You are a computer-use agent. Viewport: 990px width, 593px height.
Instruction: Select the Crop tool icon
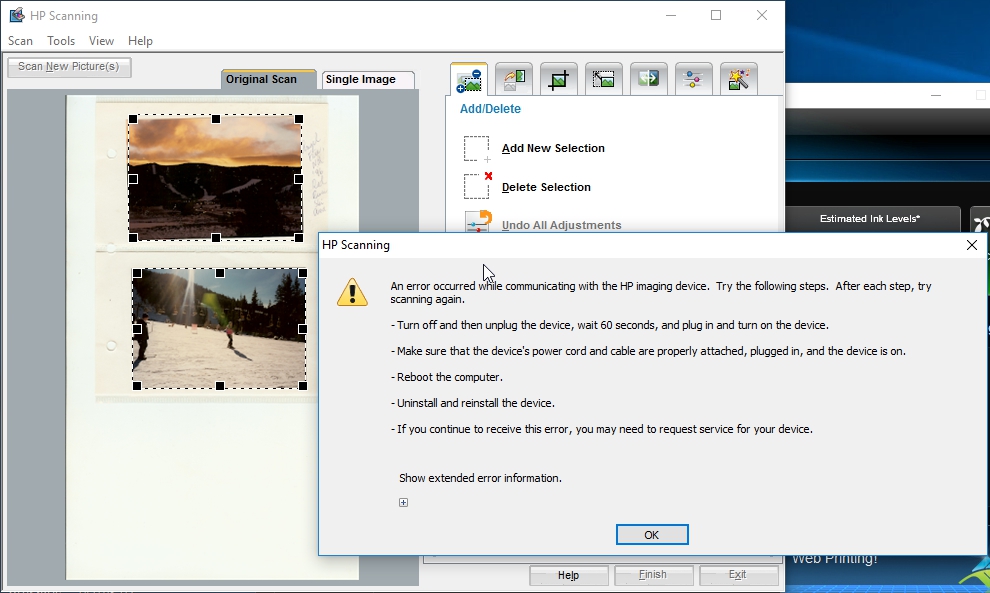tap(558, 78)
